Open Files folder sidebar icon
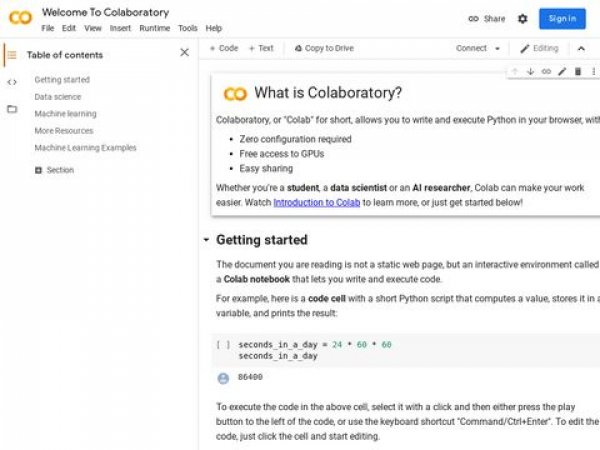 point(12,109)
